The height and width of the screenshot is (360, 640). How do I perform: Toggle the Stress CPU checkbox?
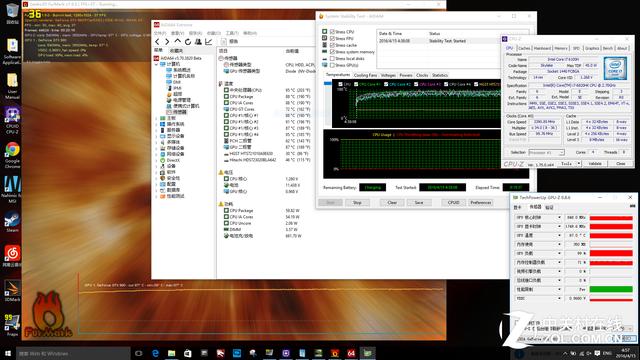pos(332,31)
